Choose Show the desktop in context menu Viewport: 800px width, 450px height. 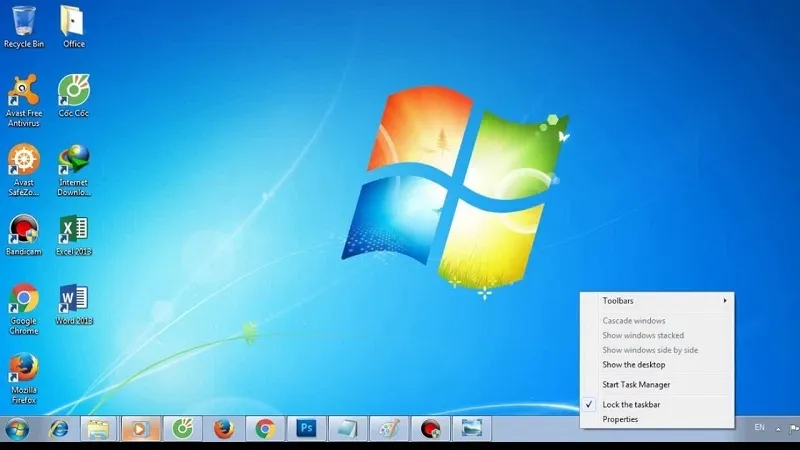coord(657,365)
